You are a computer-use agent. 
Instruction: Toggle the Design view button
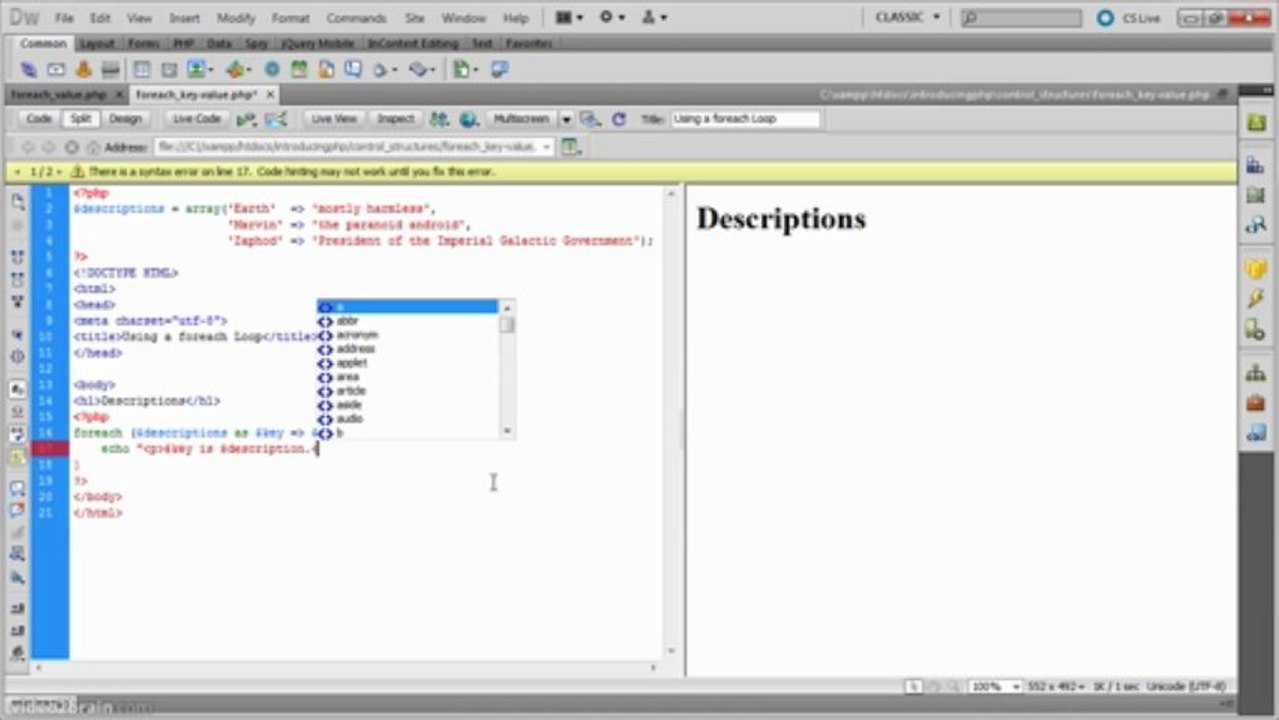pyautogui.click(x=125, y=119)
